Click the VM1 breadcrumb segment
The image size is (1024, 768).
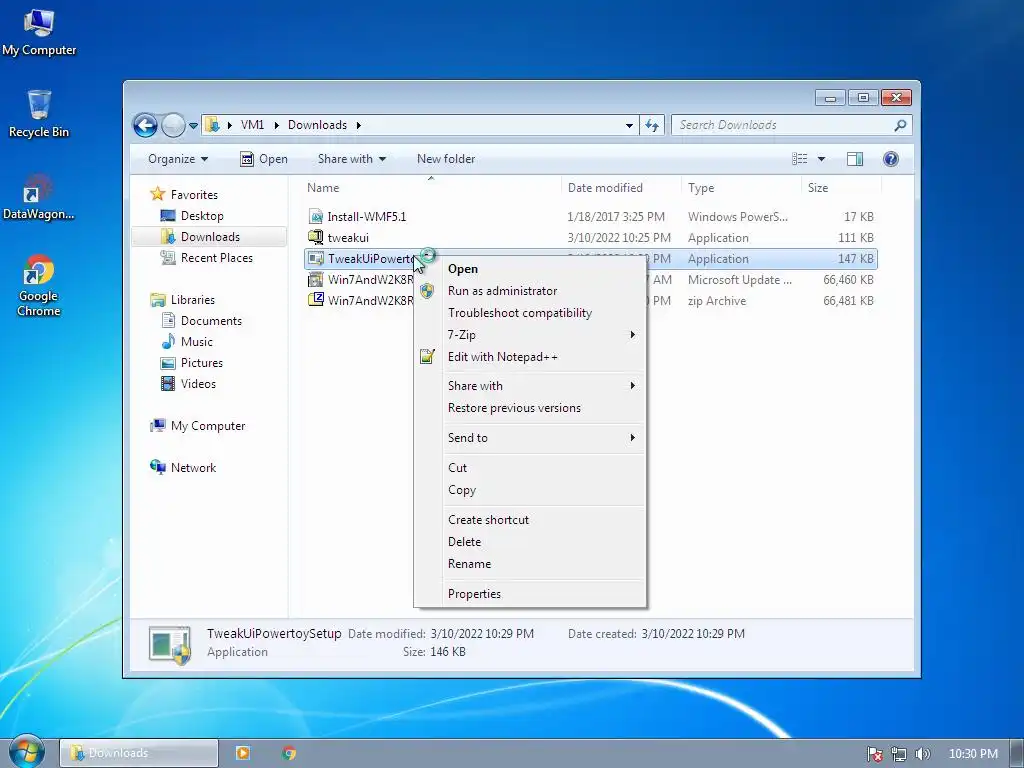252,125
